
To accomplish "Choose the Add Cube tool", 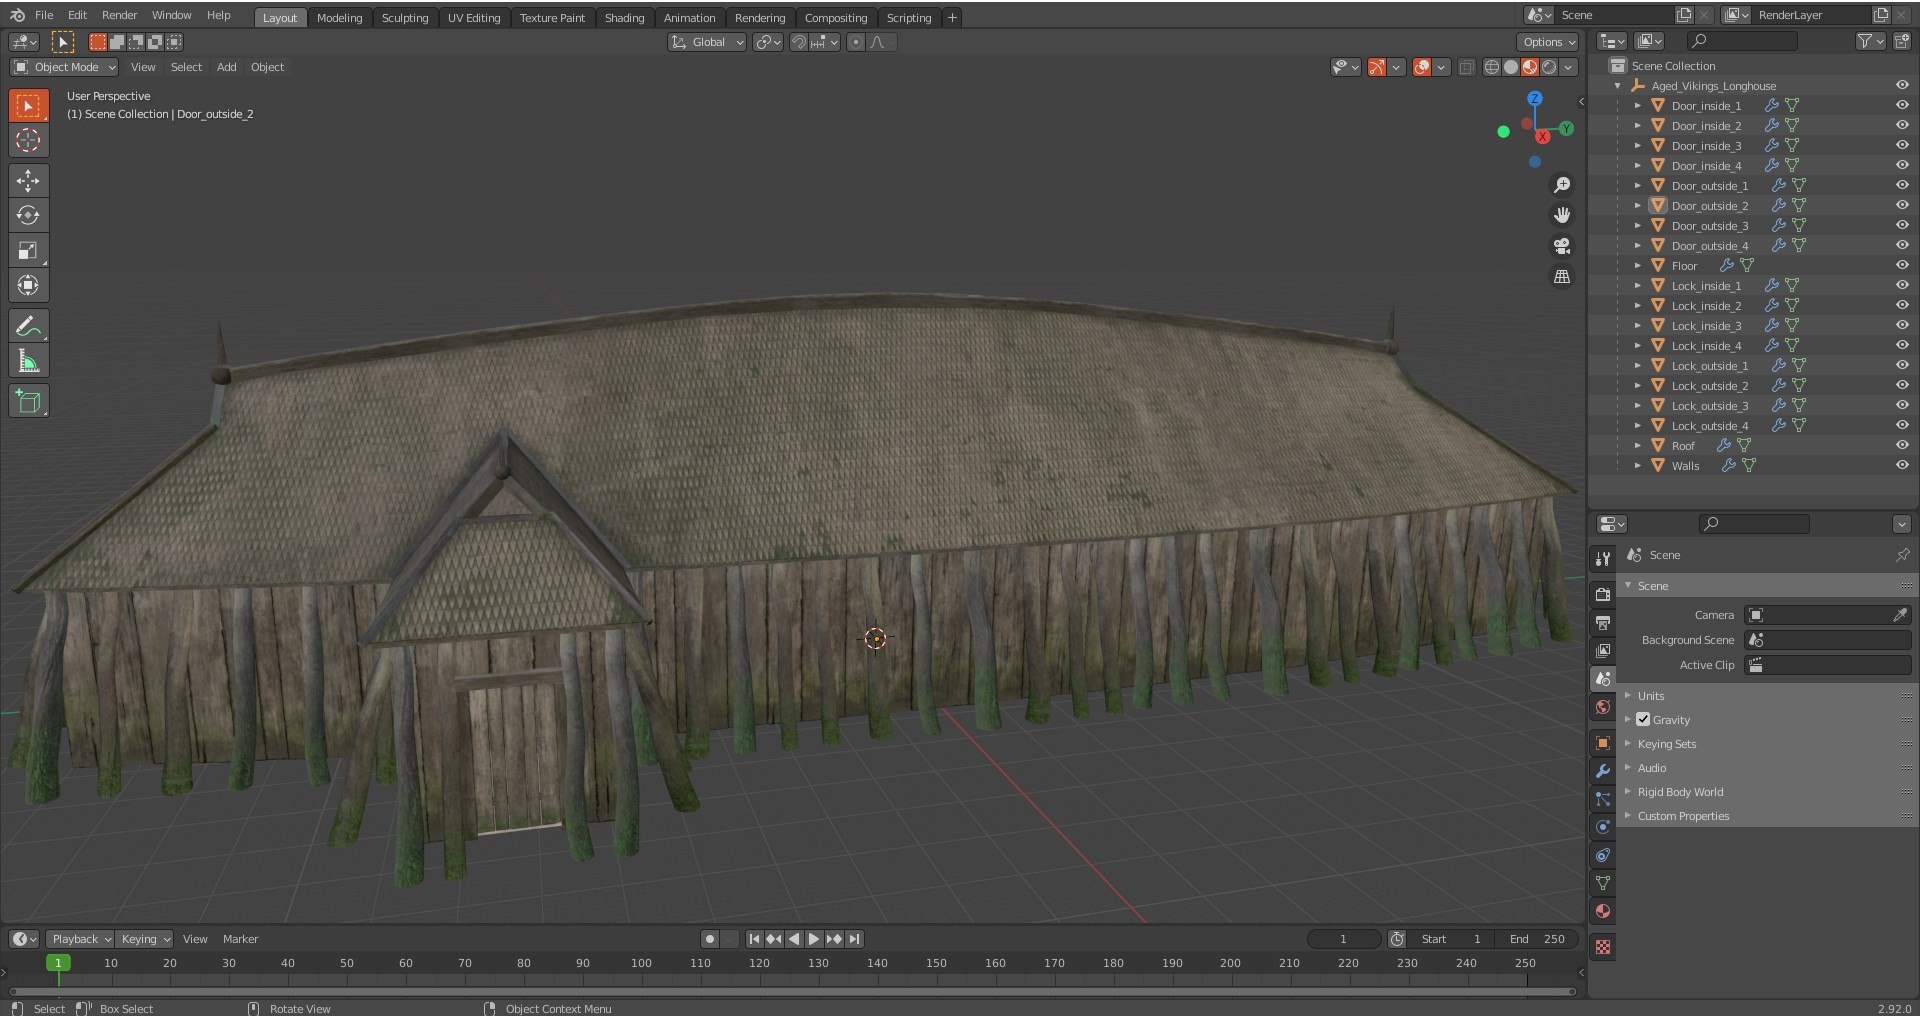I will click(x=28, y=401).
